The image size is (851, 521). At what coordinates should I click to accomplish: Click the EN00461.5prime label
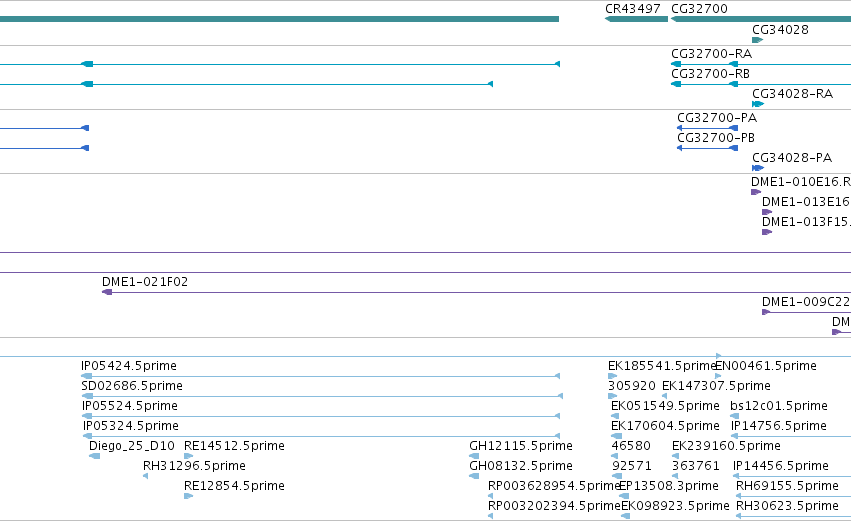[x=766, y=366]
